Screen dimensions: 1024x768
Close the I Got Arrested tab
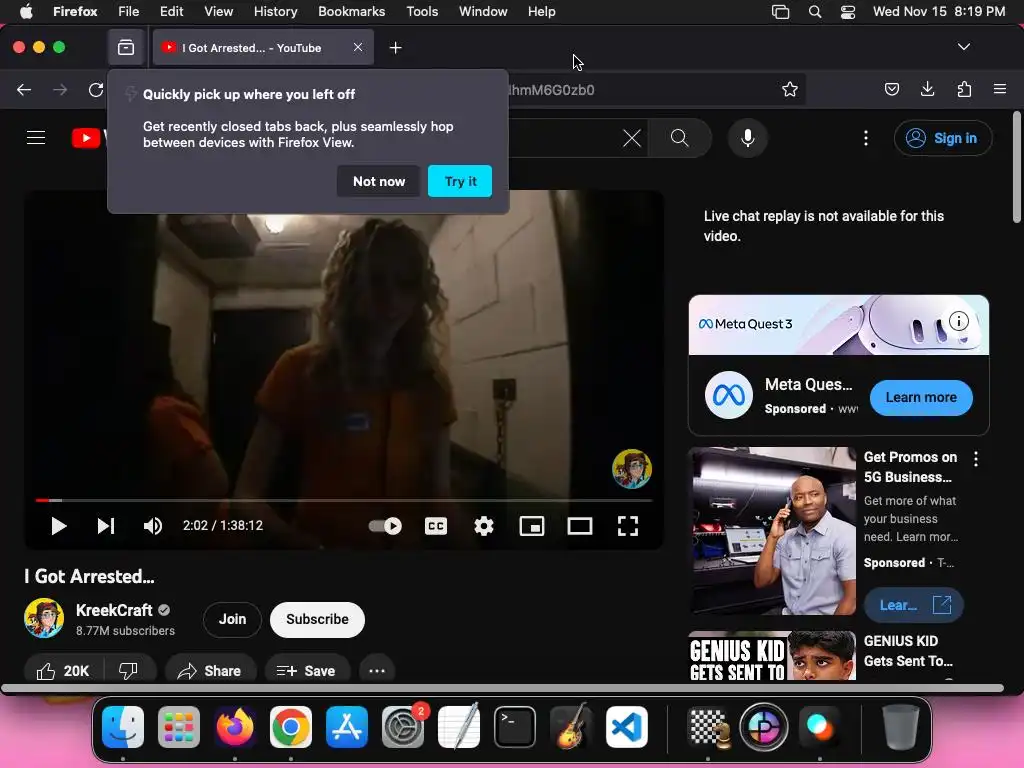click(358, 47)
